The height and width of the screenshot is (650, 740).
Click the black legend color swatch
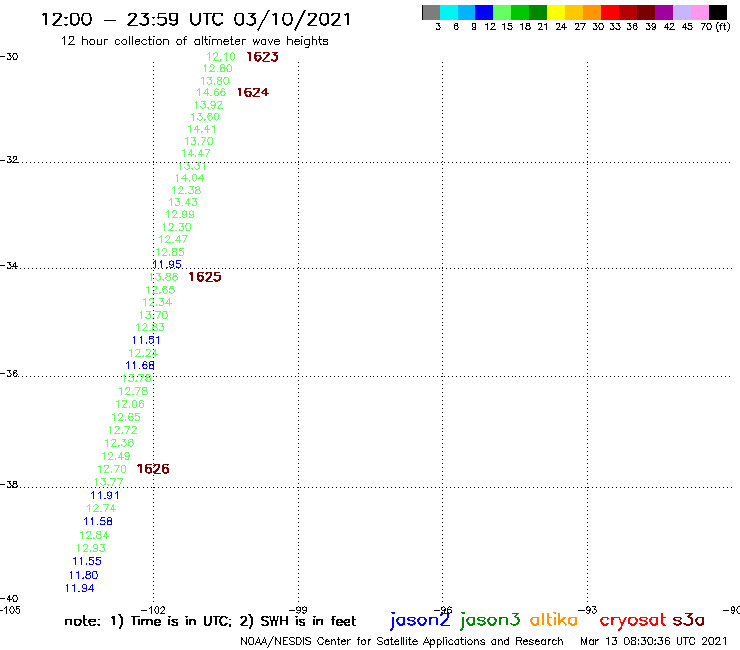[717, 12]
